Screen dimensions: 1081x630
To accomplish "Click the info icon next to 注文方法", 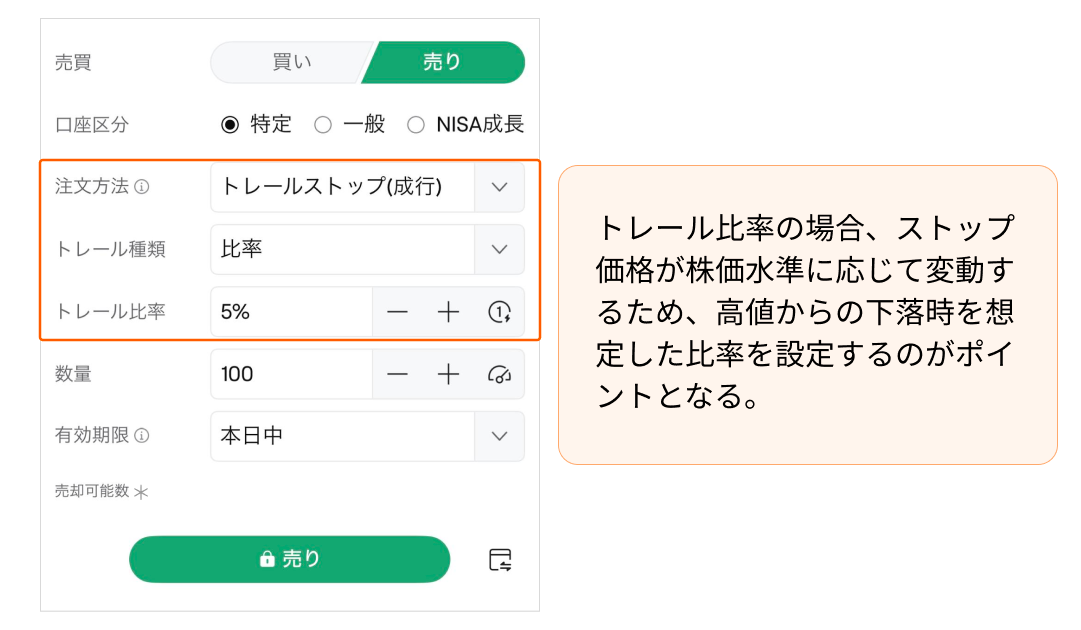I will point(142,187).
